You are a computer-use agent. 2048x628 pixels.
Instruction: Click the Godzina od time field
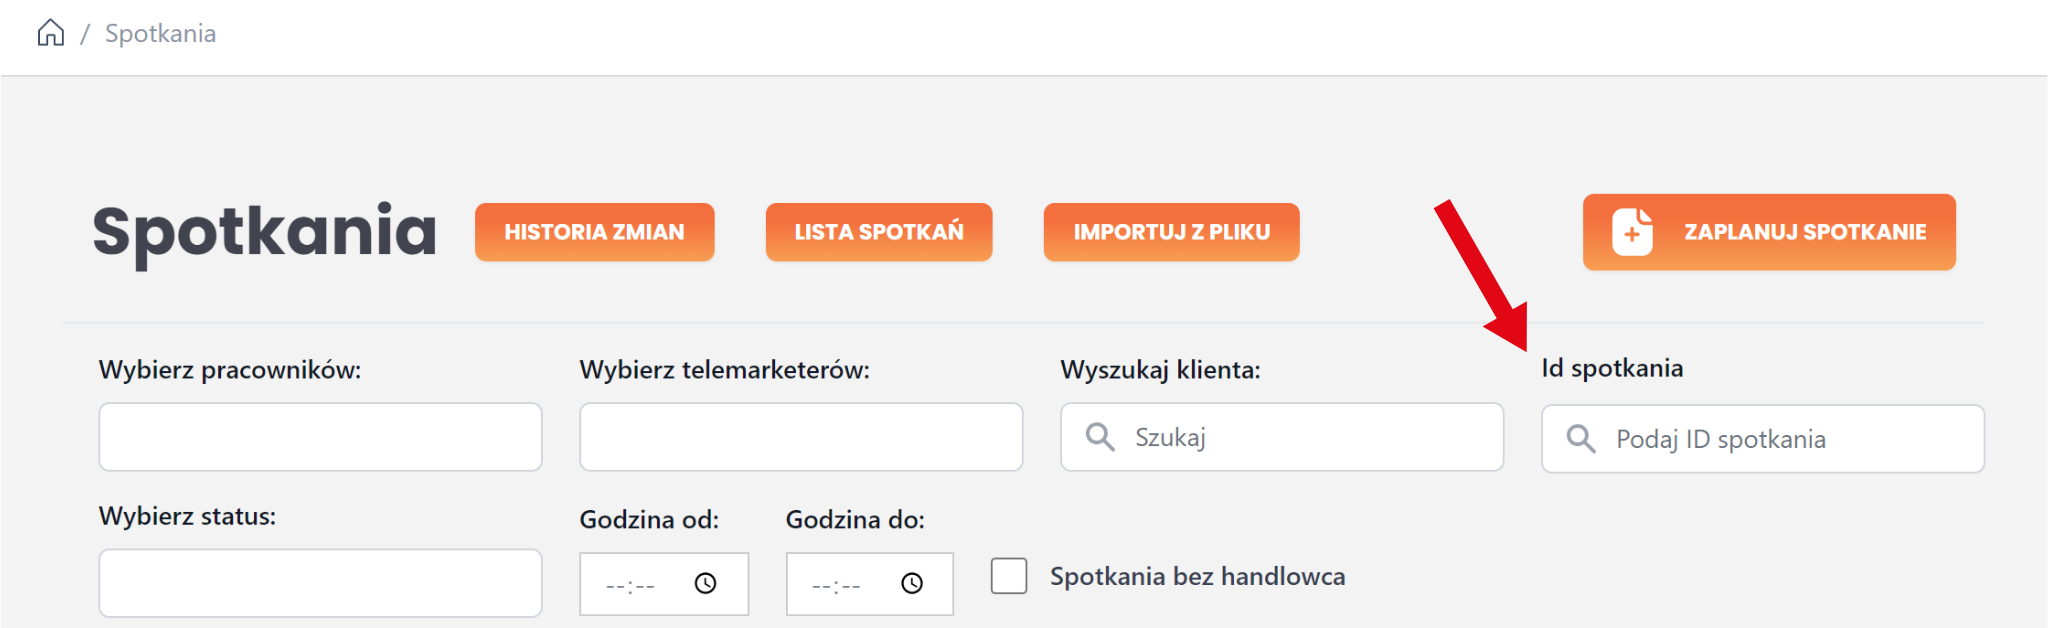[632, 585]
